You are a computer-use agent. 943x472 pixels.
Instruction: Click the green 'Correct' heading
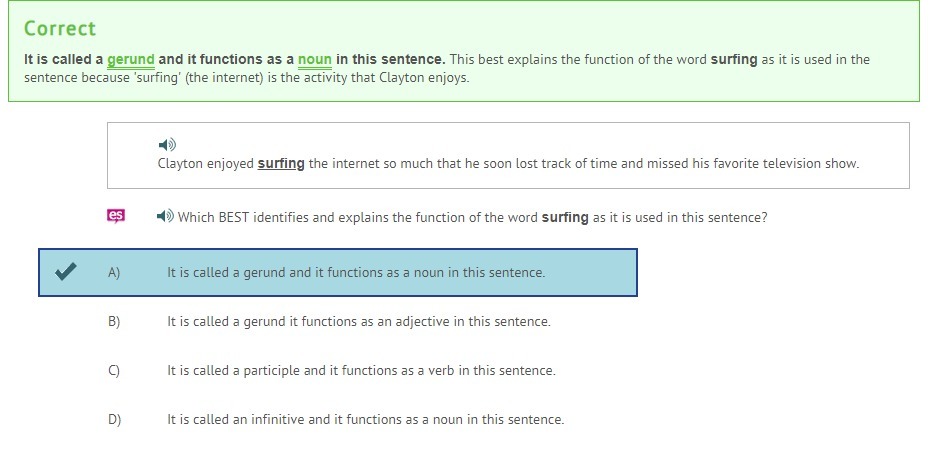coord(60,28)
